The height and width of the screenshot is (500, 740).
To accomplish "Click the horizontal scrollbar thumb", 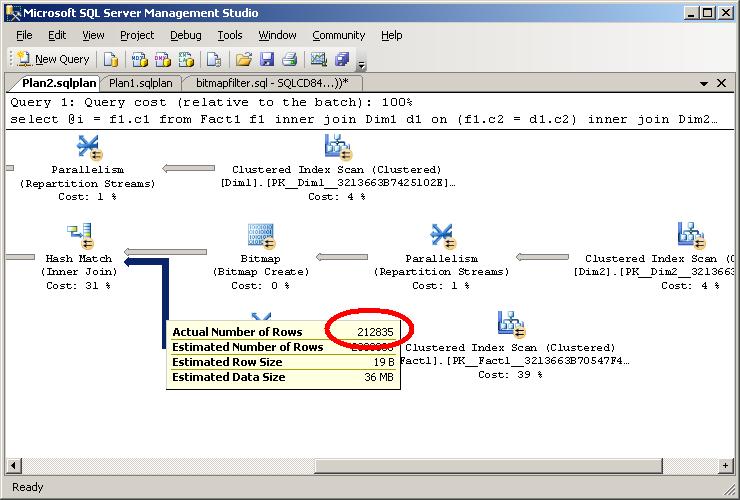I will [488, 466].
